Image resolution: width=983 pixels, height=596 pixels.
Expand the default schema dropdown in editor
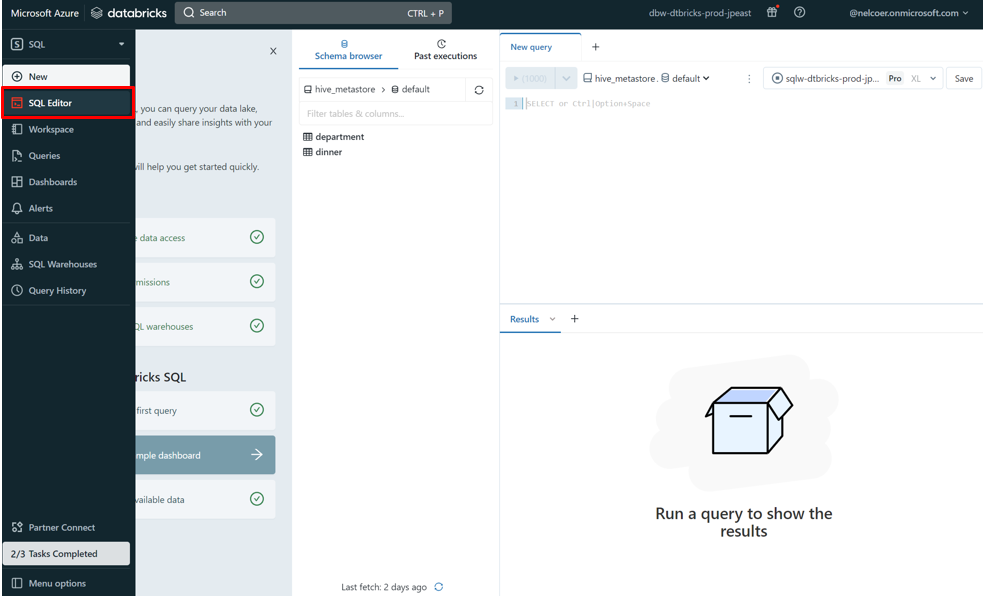click(x=690, y=79)
